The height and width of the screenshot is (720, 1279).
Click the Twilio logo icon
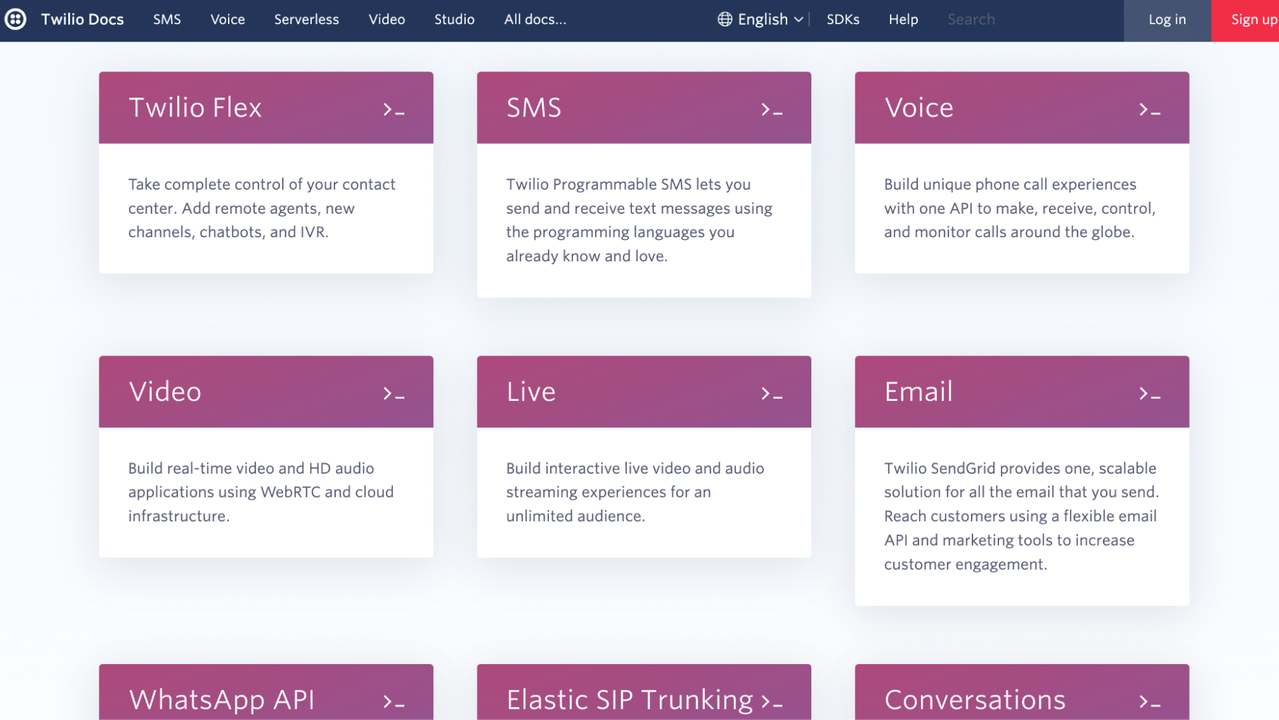coord(16,19)
